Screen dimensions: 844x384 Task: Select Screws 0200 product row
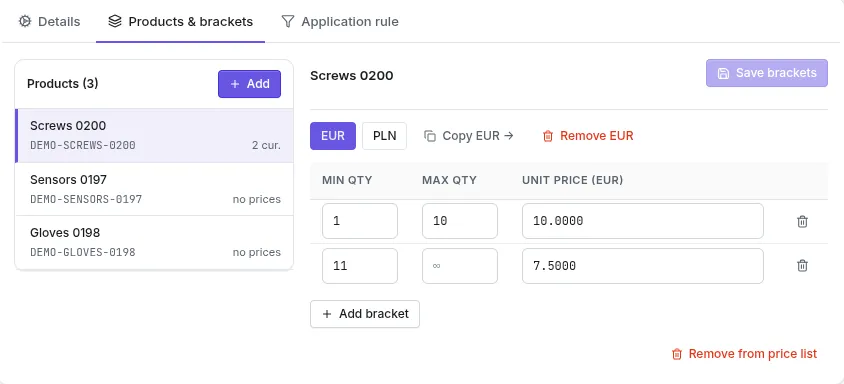coord(154,136)
